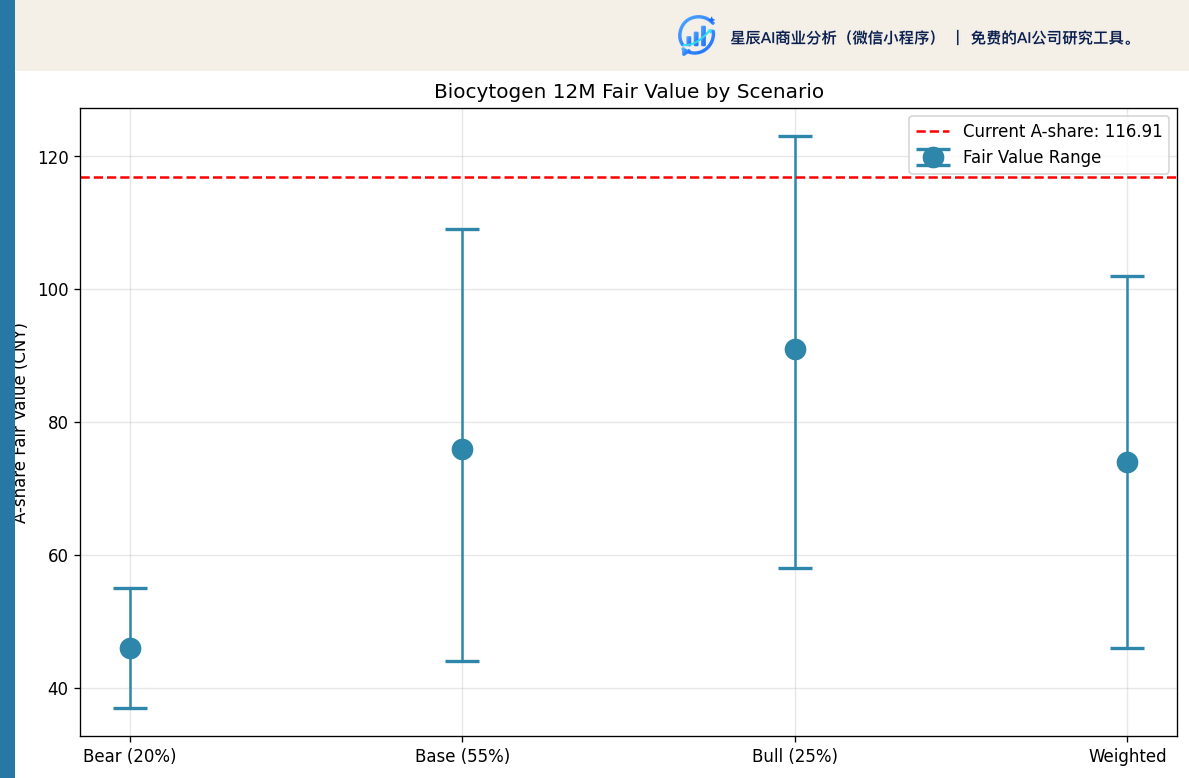
Task: Click the y-axis tick label 60
Action: point(58,556)
